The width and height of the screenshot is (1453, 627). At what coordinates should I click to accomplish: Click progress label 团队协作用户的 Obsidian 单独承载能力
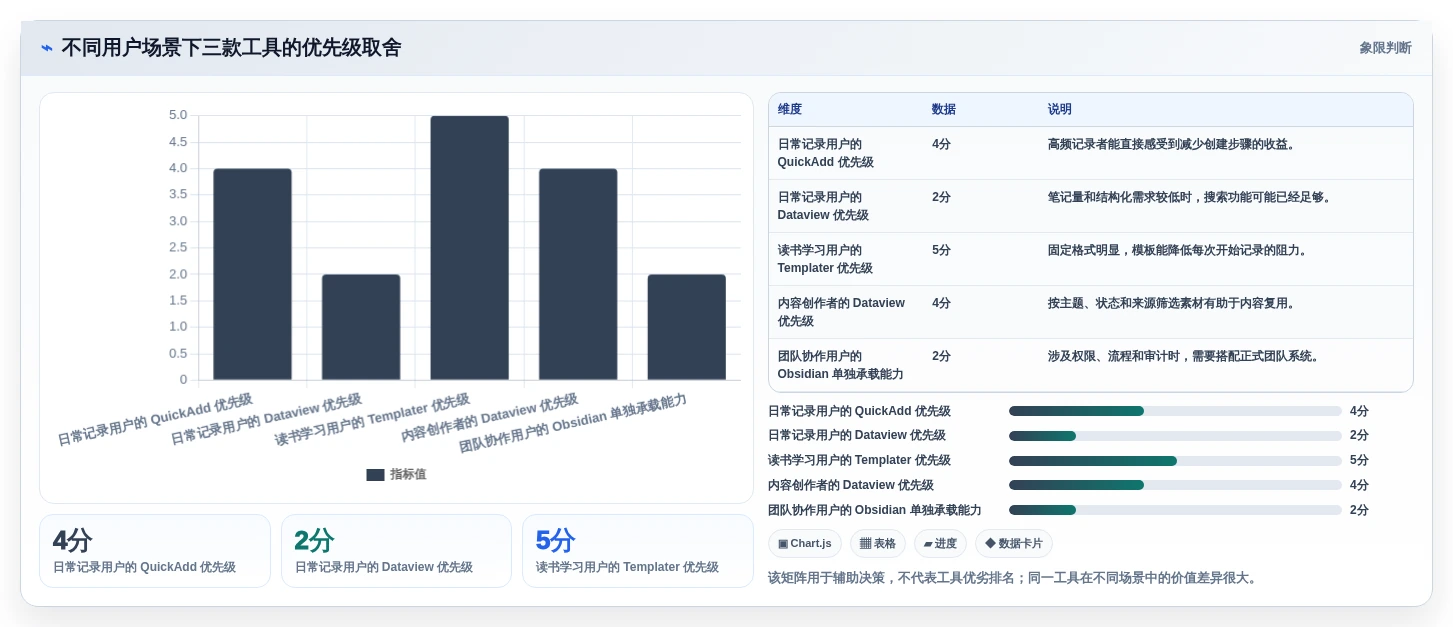click(875, 510)
